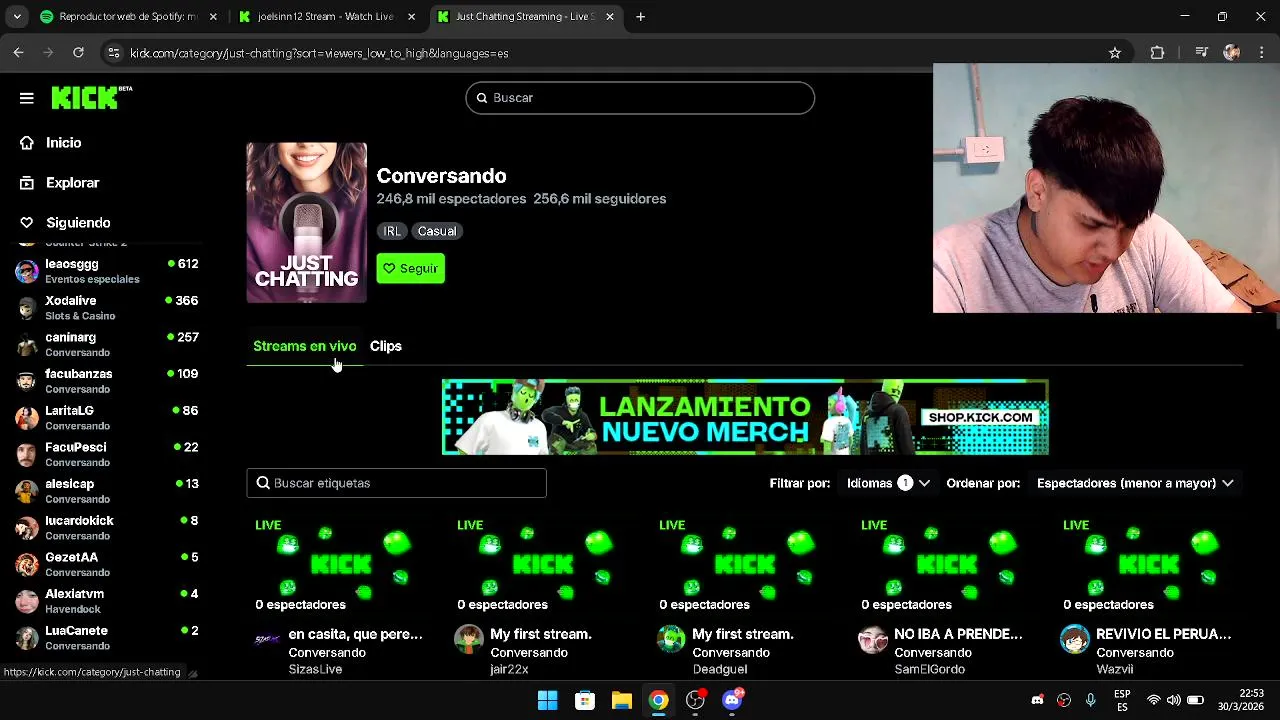This screenshot has height=720, width=1280.
Task: Open 'REVIVIO EL PERUA...' stream title
Action: [1163, 634]
